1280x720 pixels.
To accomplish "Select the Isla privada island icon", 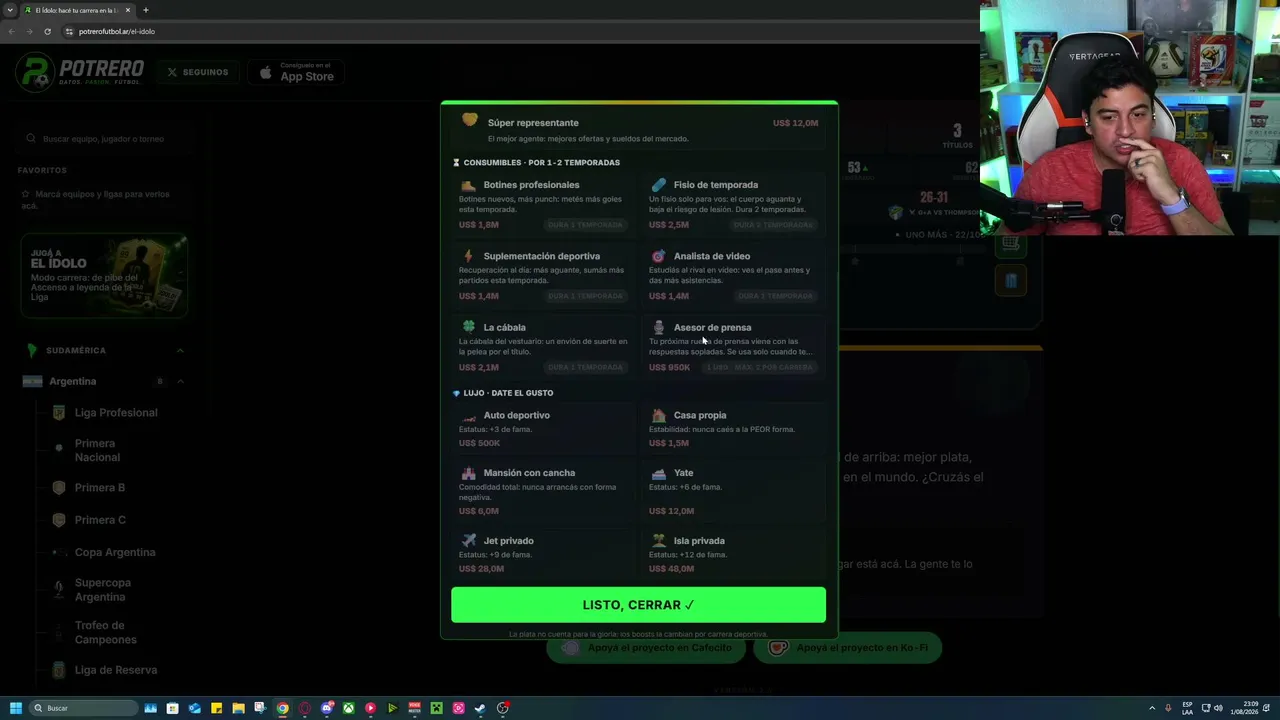I will (x=658, y=541).
